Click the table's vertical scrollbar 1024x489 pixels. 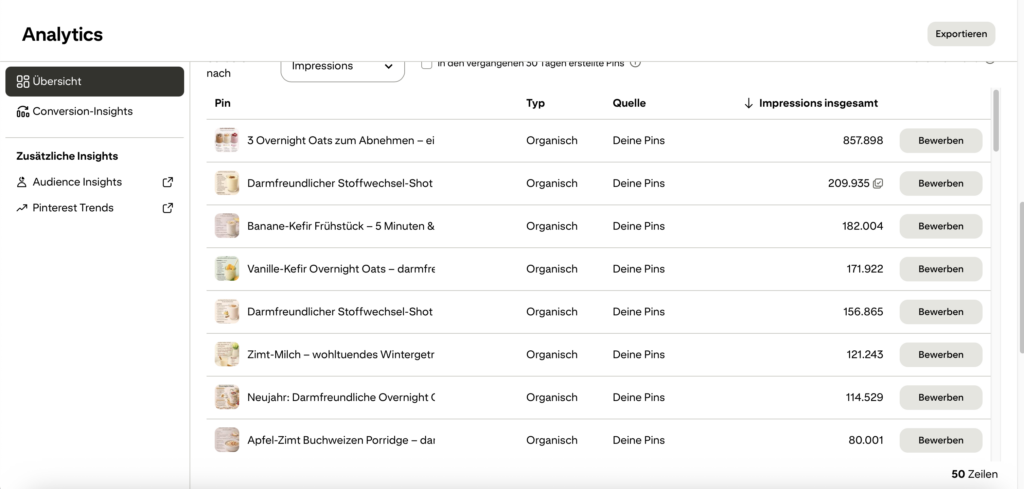[996, 121]
